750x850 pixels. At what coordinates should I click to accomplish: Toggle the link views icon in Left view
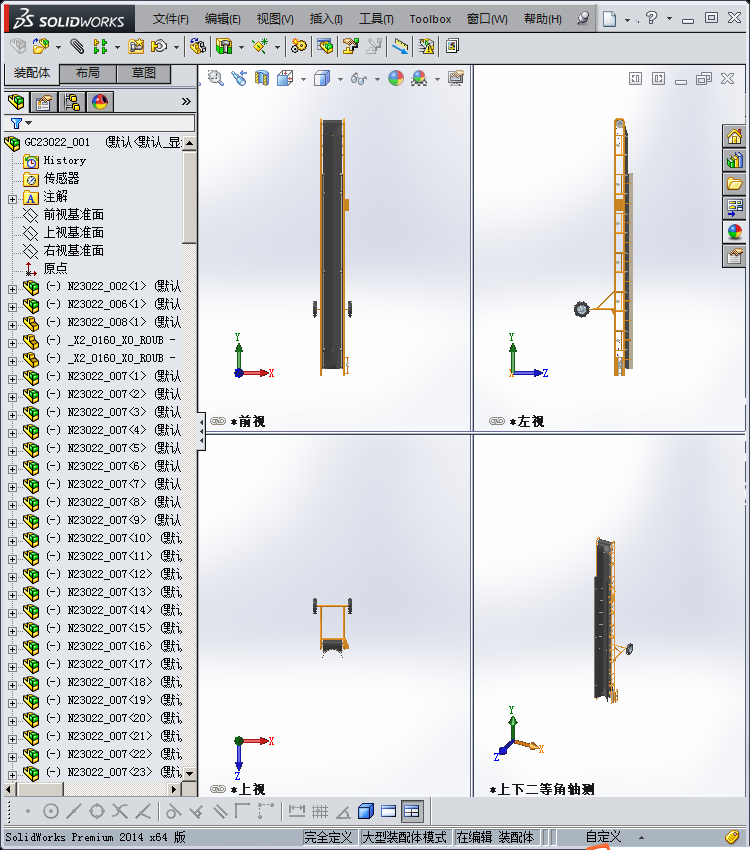tap(497, 421)
